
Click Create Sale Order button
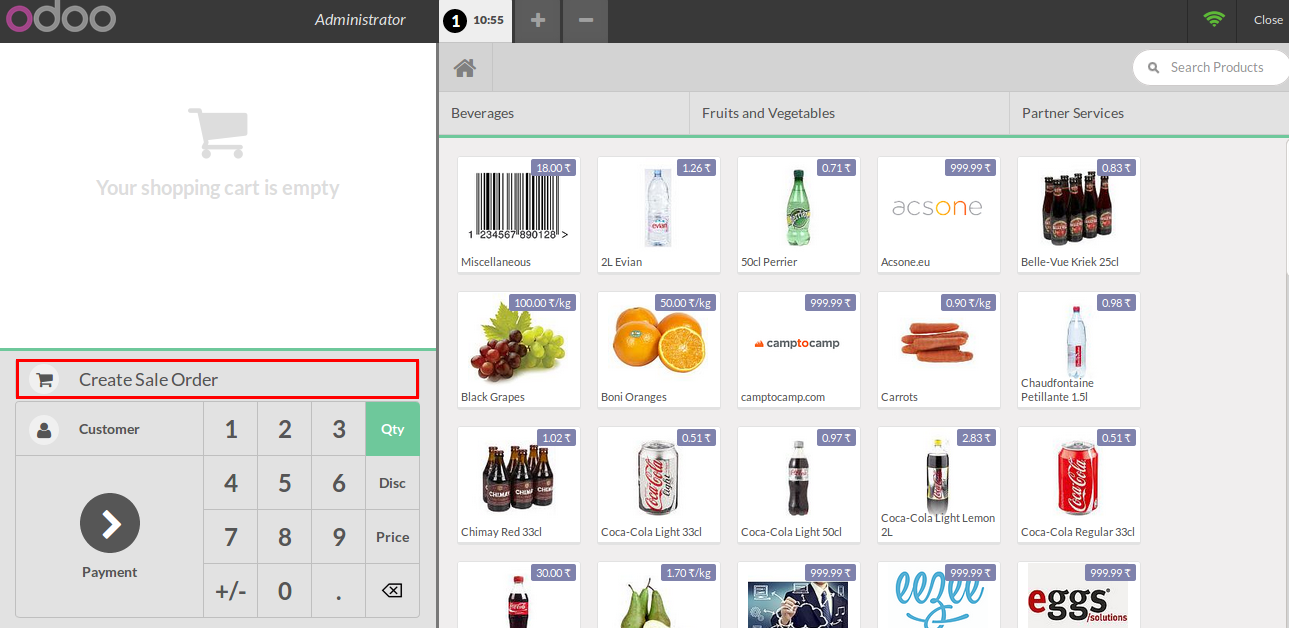217,379
